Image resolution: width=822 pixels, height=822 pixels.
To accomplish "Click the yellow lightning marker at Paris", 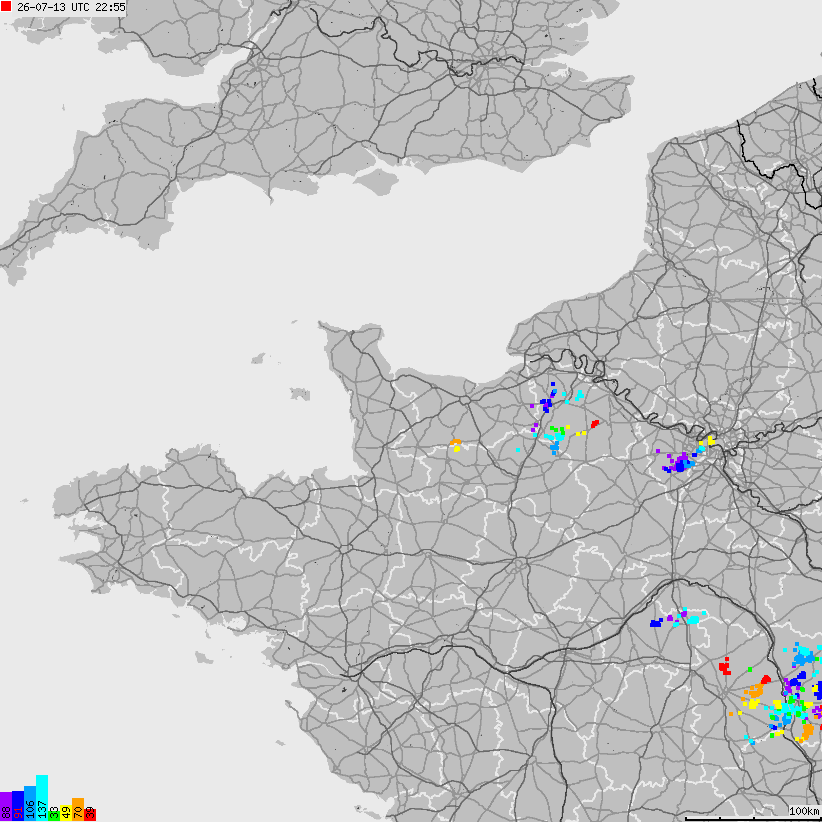I will click(711, 440).
